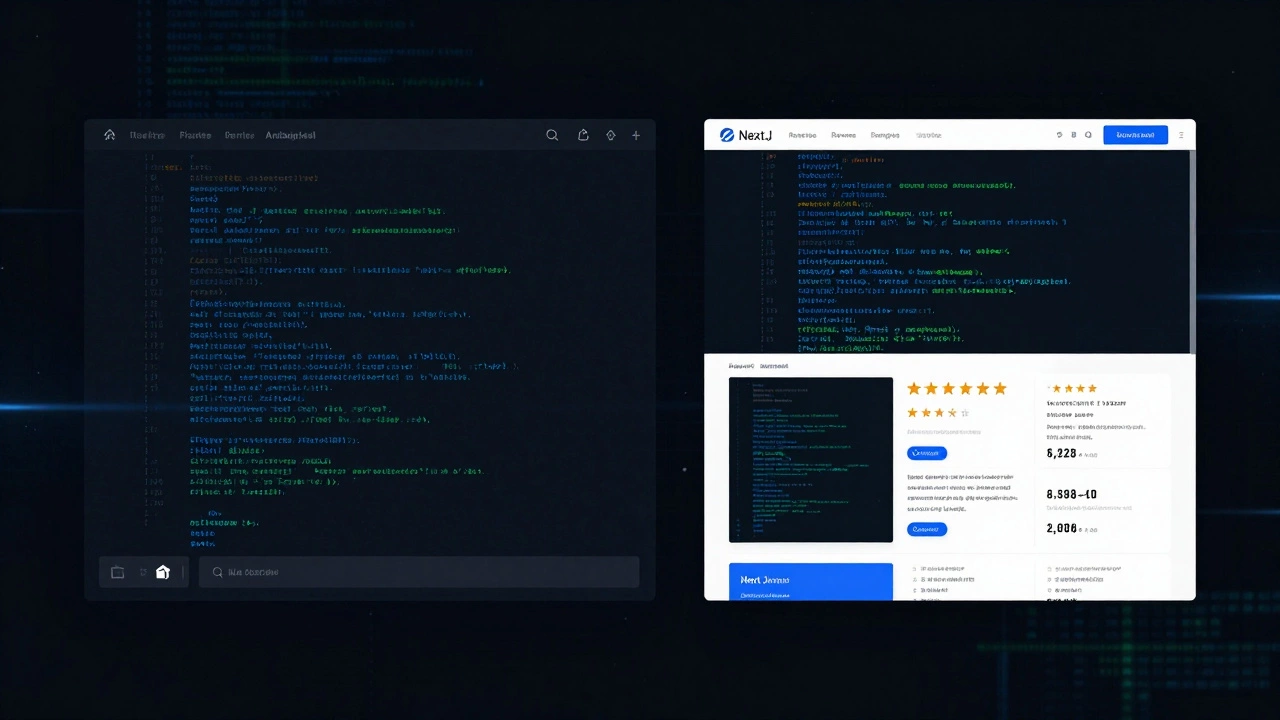Click the folder icon at the bottom left
Image resolution: width=1280 pixels, height=720 pixels.
click(x=117, y=572)
